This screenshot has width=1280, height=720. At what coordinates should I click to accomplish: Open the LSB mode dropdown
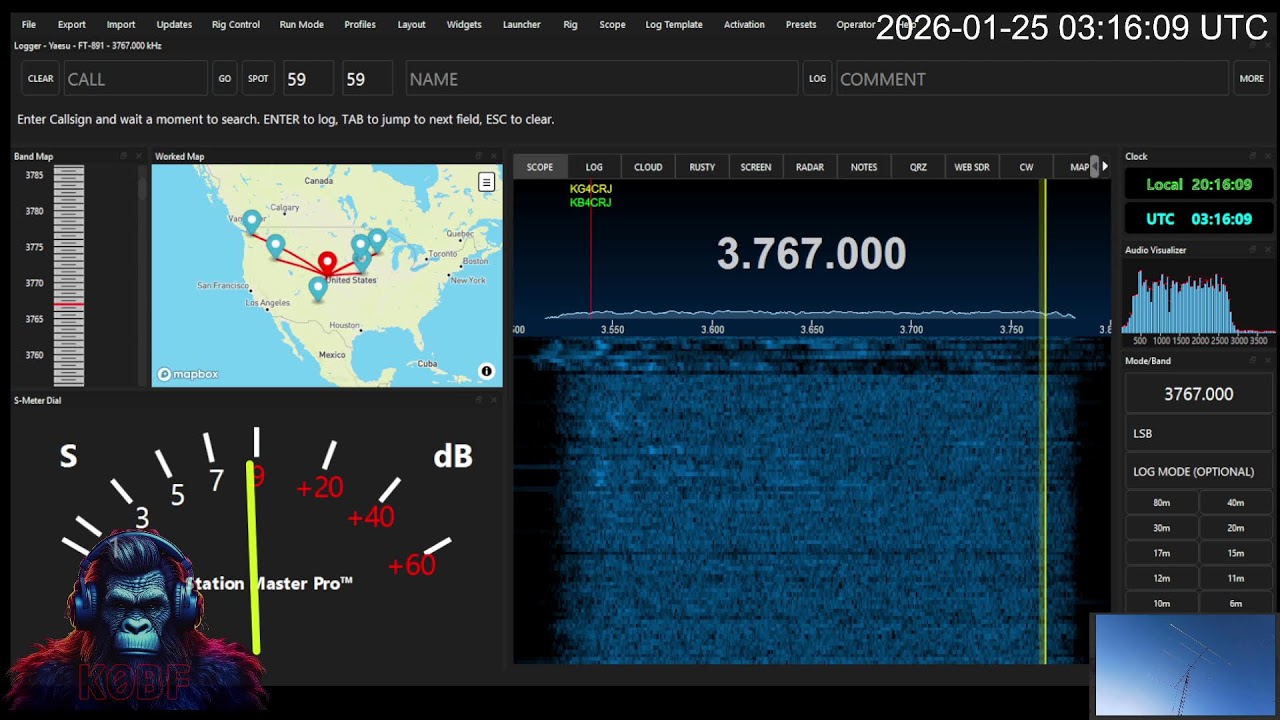[x=1198, y=433]
